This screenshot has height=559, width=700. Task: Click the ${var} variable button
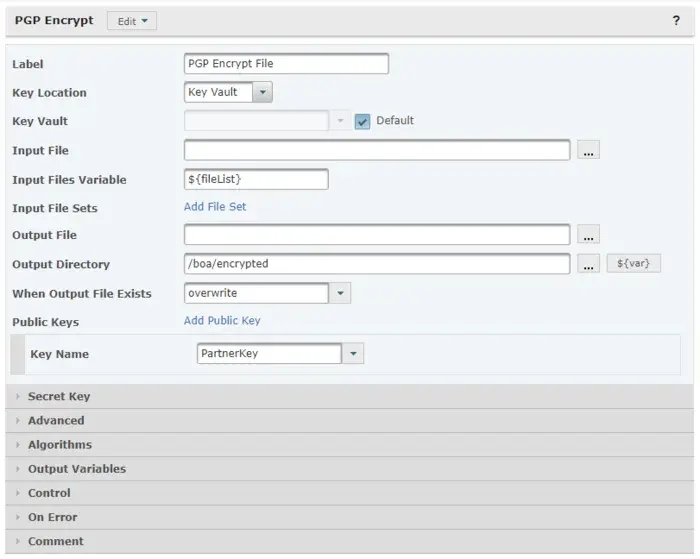coord(633,263)
